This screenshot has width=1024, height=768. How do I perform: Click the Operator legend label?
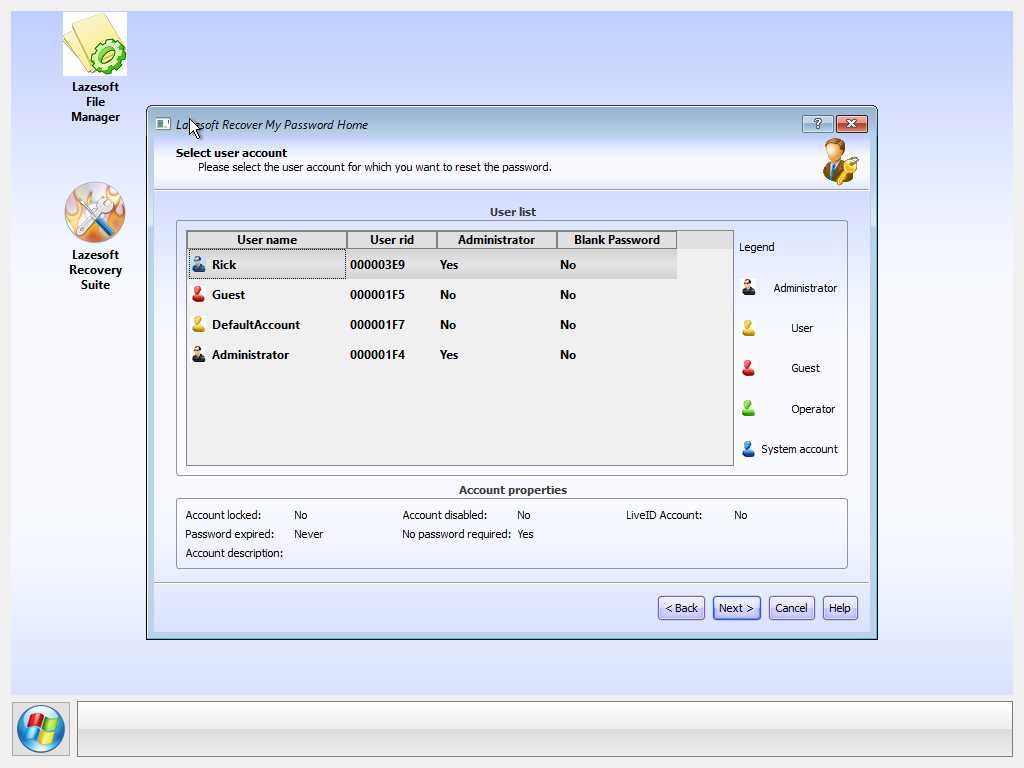click(813, 409)
